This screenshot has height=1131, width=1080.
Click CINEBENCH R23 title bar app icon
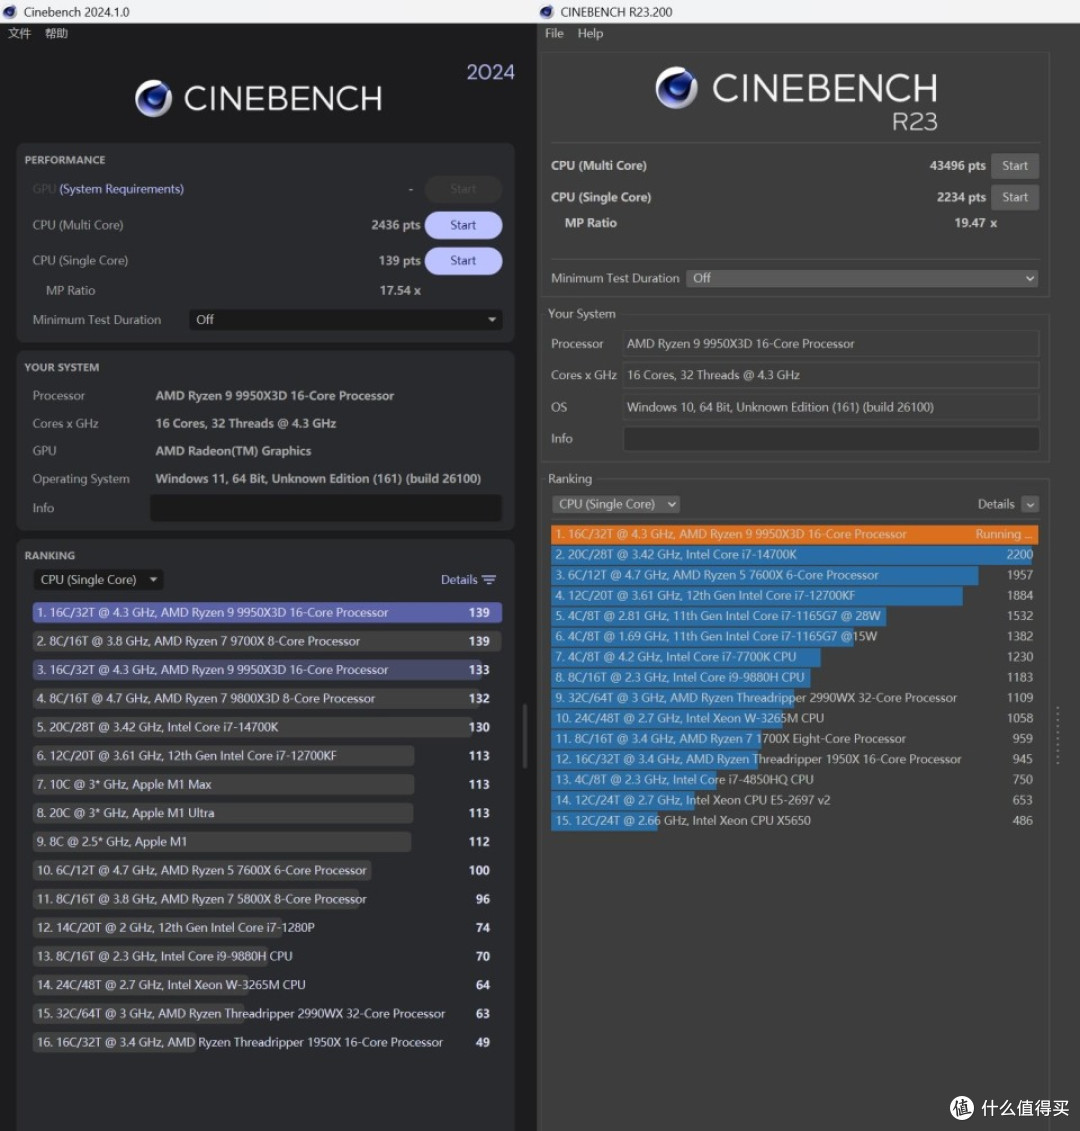point(546,12)
